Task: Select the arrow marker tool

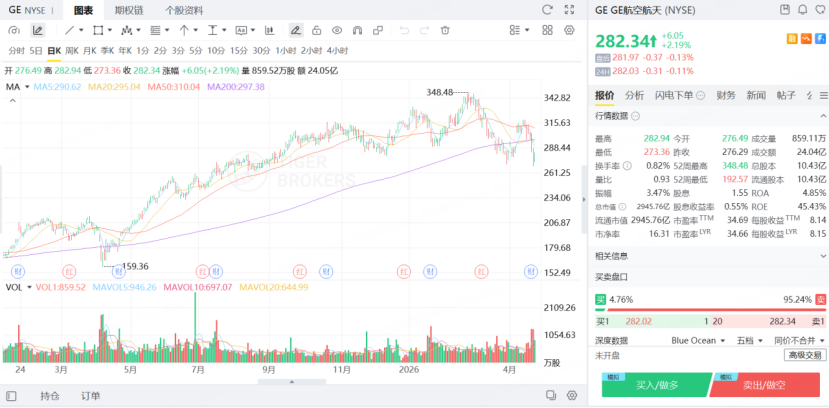Action: tap(184, 30)
